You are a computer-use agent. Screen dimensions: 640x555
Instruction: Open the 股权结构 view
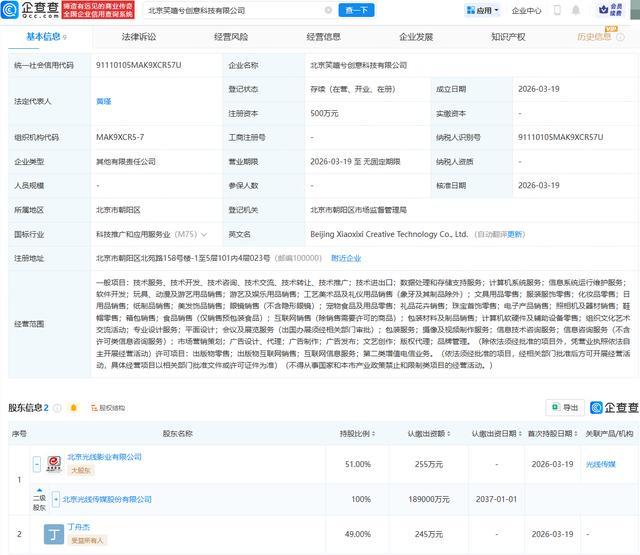(108, 408)
